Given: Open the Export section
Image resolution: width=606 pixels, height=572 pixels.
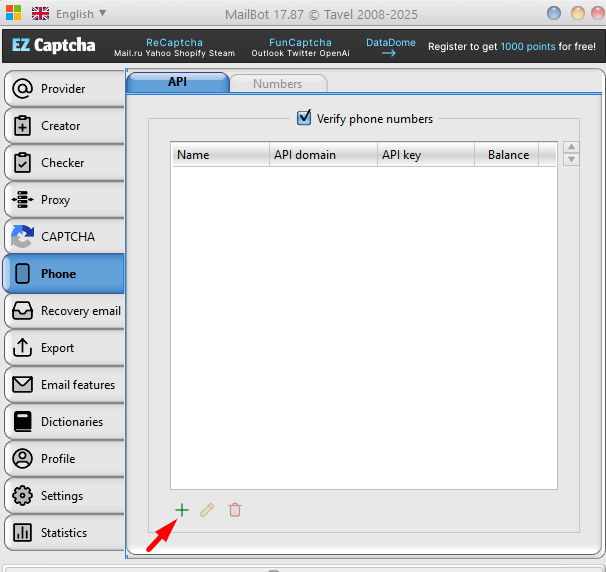Looking at the screenshot, I should (x=65, y=348).
